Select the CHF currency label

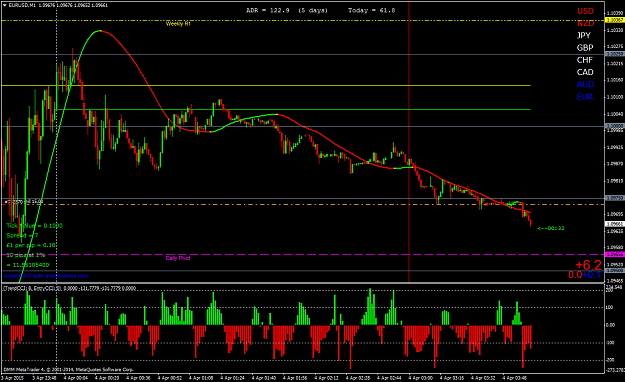[584, 60]
